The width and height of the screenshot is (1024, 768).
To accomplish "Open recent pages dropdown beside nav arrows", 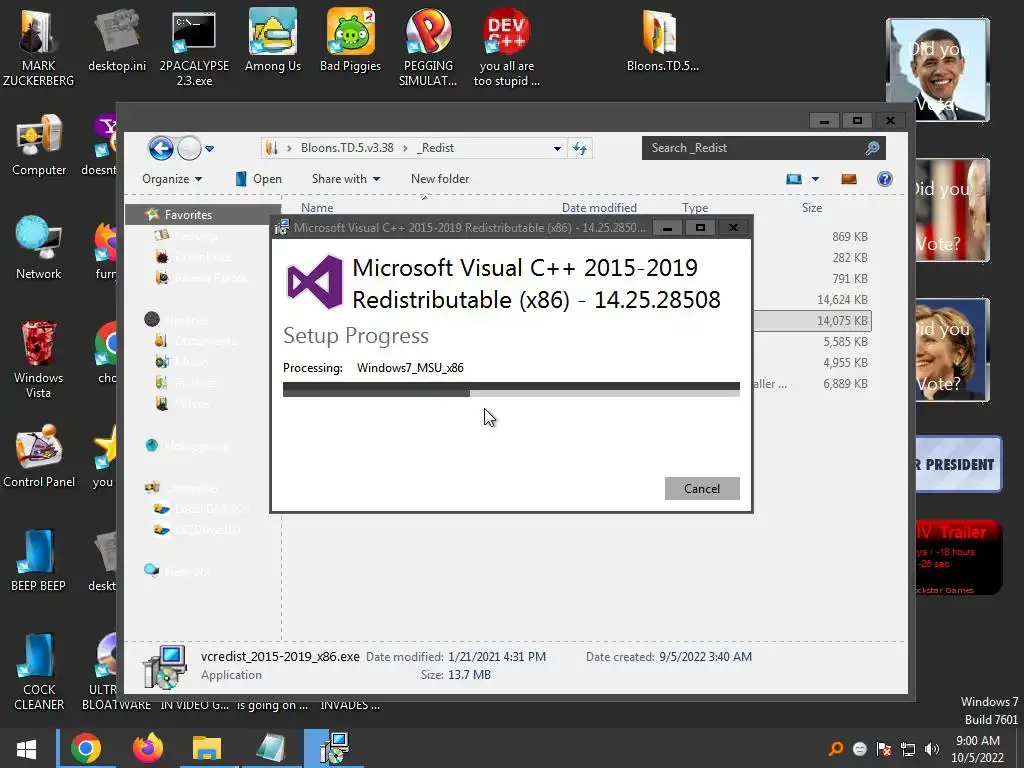I will click(x=210, y=149).
